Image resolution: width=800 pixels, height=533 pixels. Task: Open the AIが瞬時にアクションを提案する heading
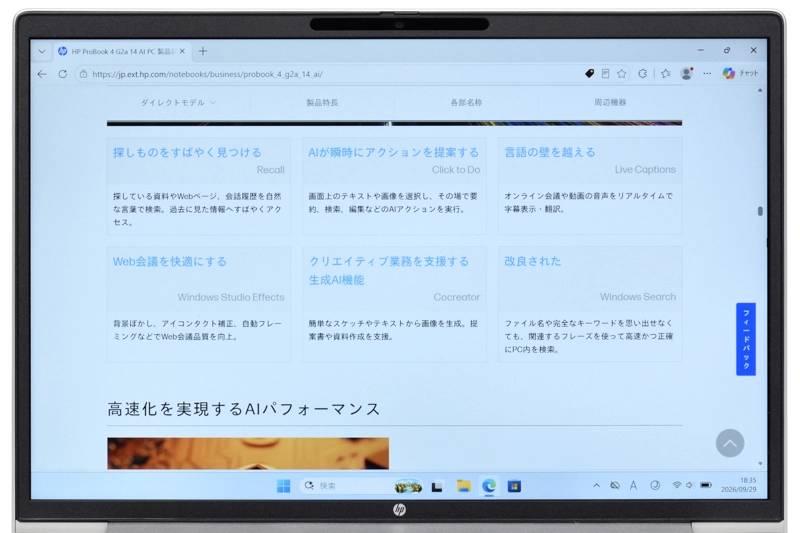(x=393, y=152)
